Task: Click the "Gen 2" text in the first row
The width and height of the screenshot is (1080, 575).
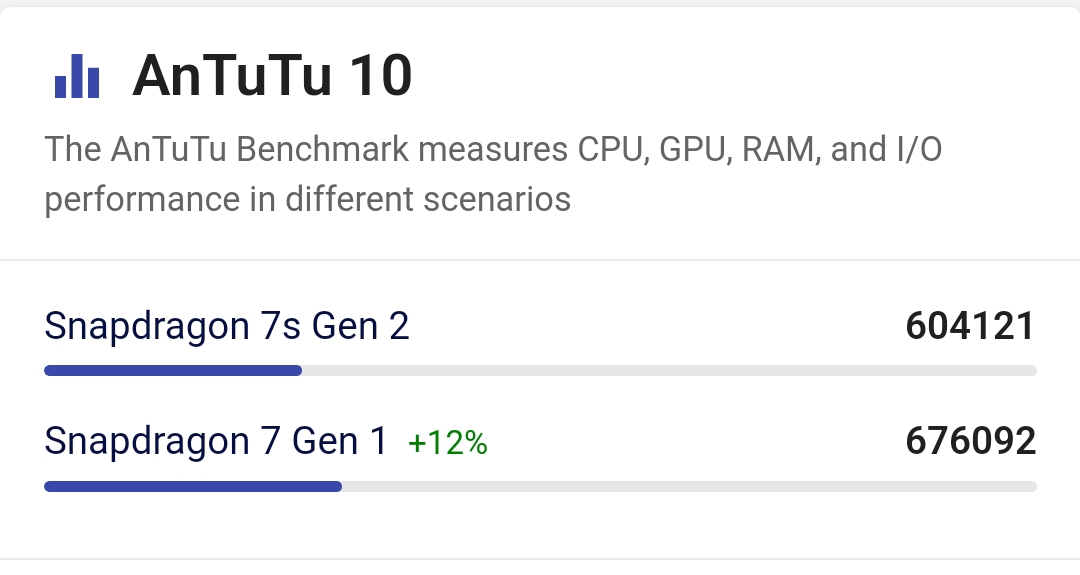Action: tap(361, 326)
